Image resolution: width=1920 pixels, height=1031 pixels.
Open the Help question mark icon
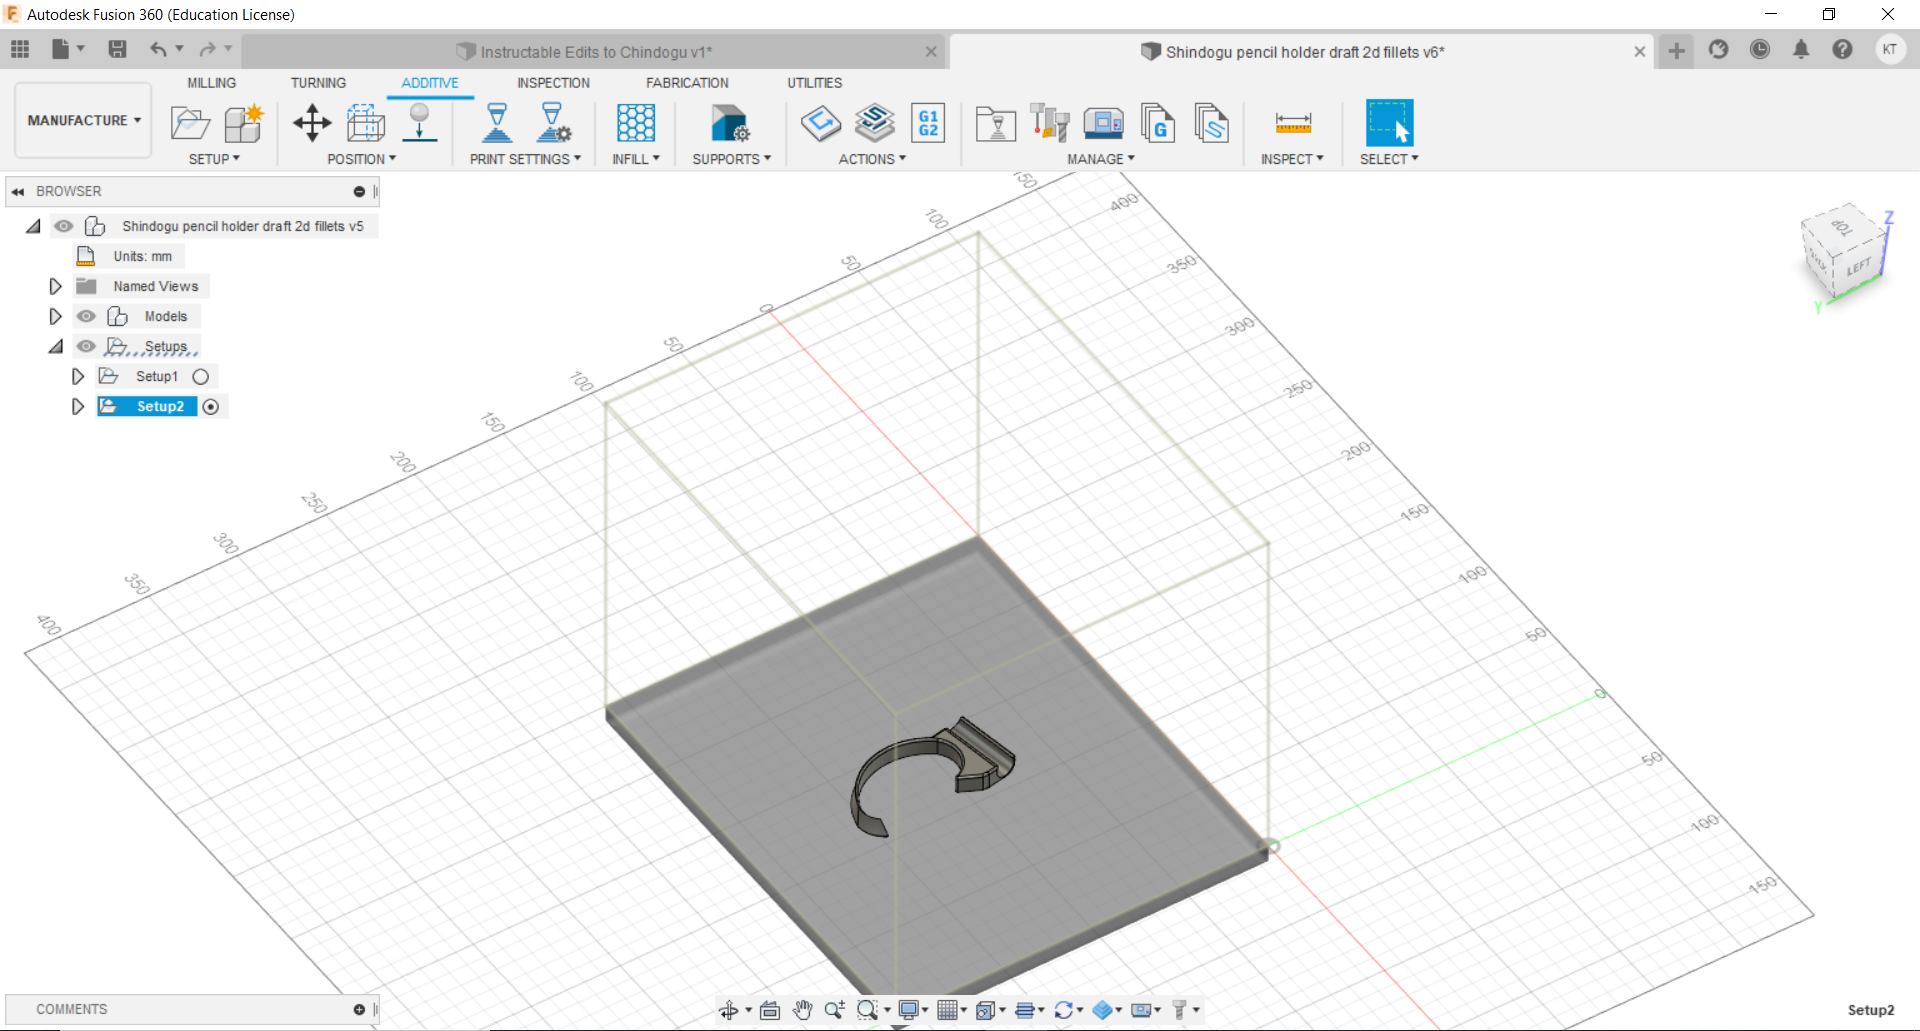pyautogui.click(x=1842, y=50)
